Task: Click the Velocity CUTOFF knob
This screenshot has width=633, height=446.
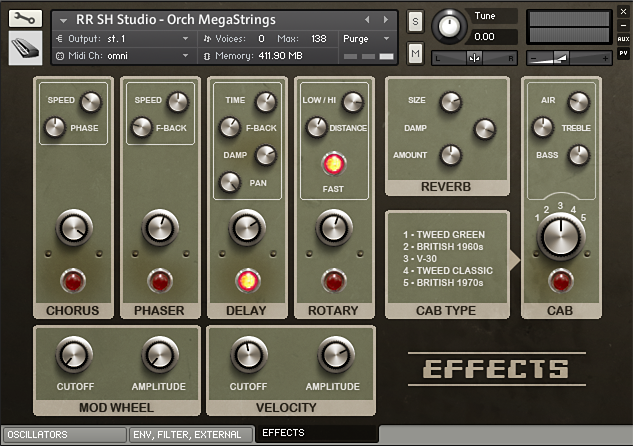Action: point(249,355)
